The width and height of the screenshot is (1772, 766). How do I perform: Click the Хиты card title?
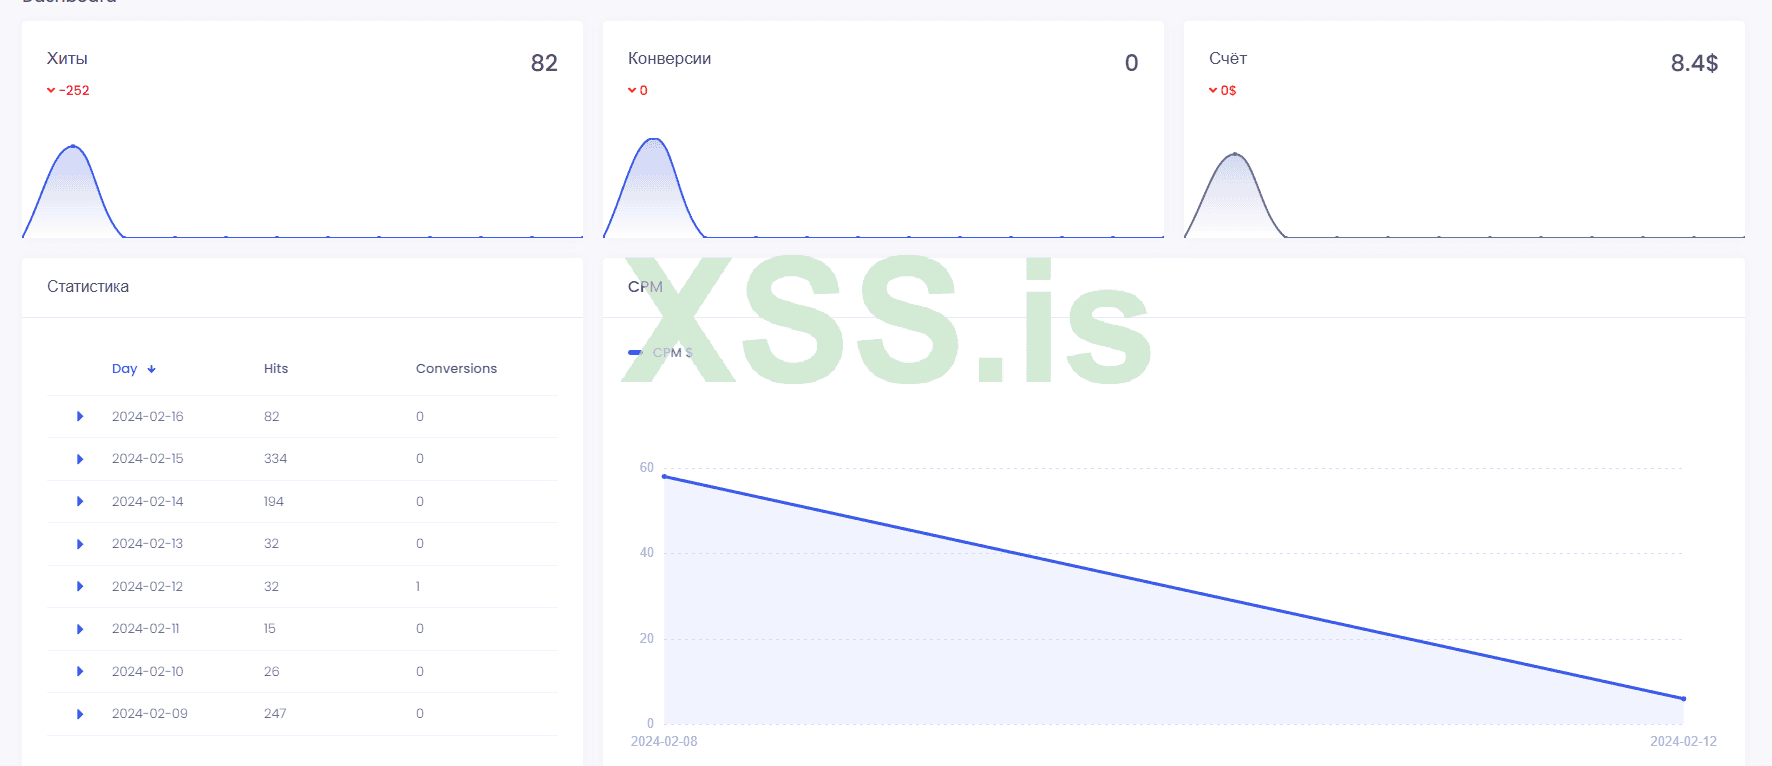pos(67,58)
